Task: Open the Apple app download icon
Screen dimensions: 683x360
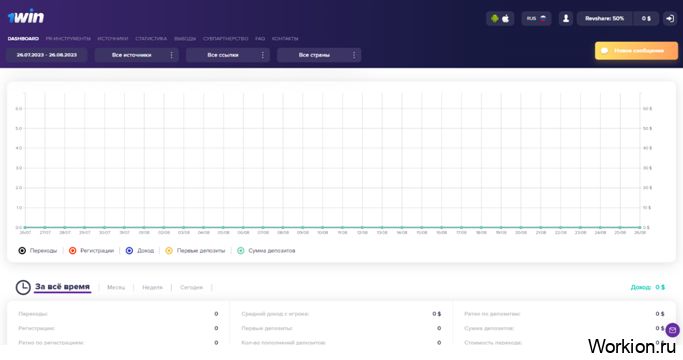Action: 506,19
